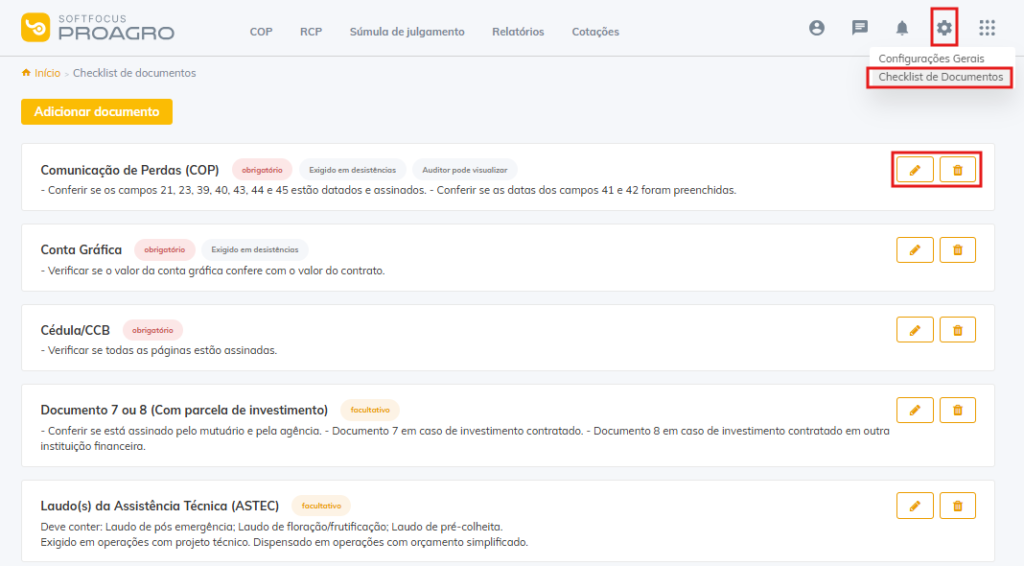The width and height of the screenshot is (1024, 566).
Task: Delete the Comunicação de Perdas (COP) document
Action: [957, 170]
